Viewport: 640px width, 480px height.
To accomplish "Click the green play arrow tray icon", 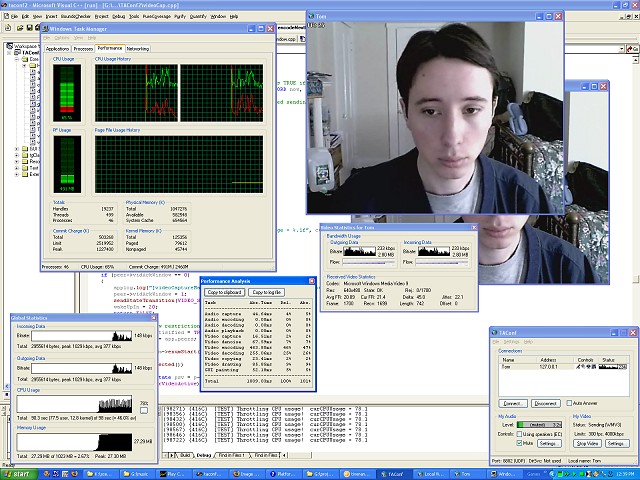I will pyautogui.click(x=575, y=474).
